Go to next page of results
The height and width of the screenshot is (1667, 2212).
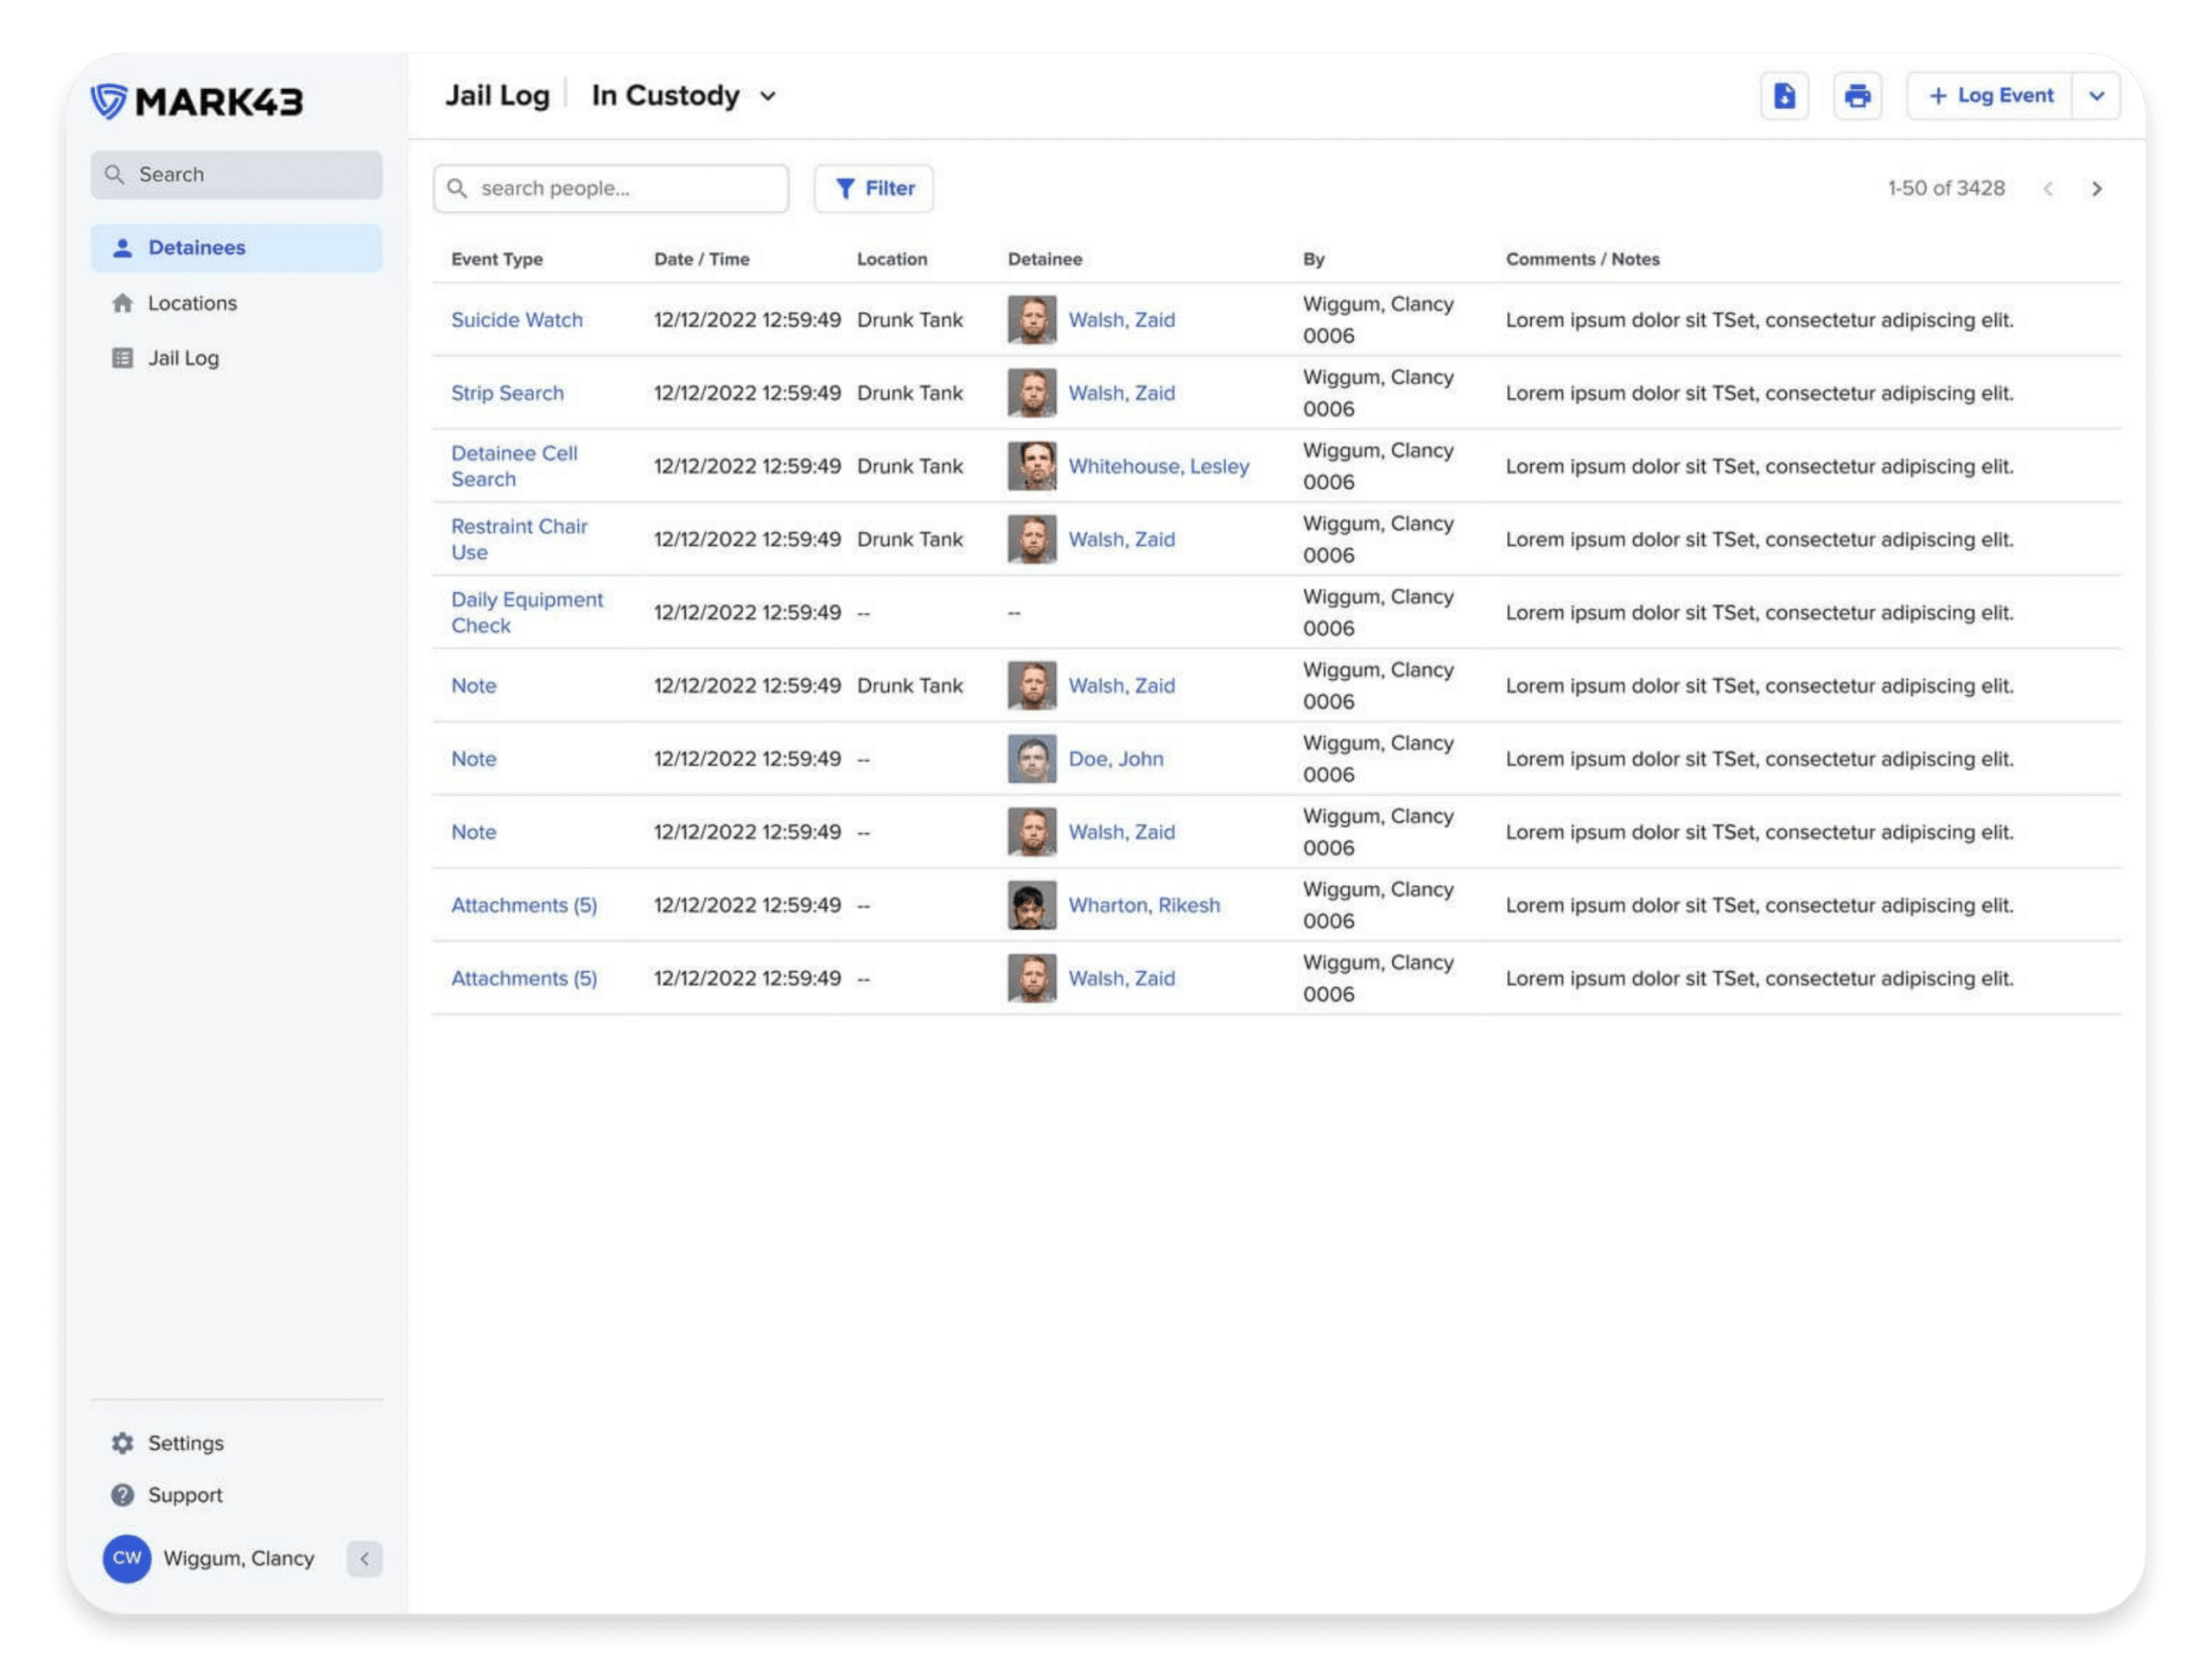point(2097,188)
